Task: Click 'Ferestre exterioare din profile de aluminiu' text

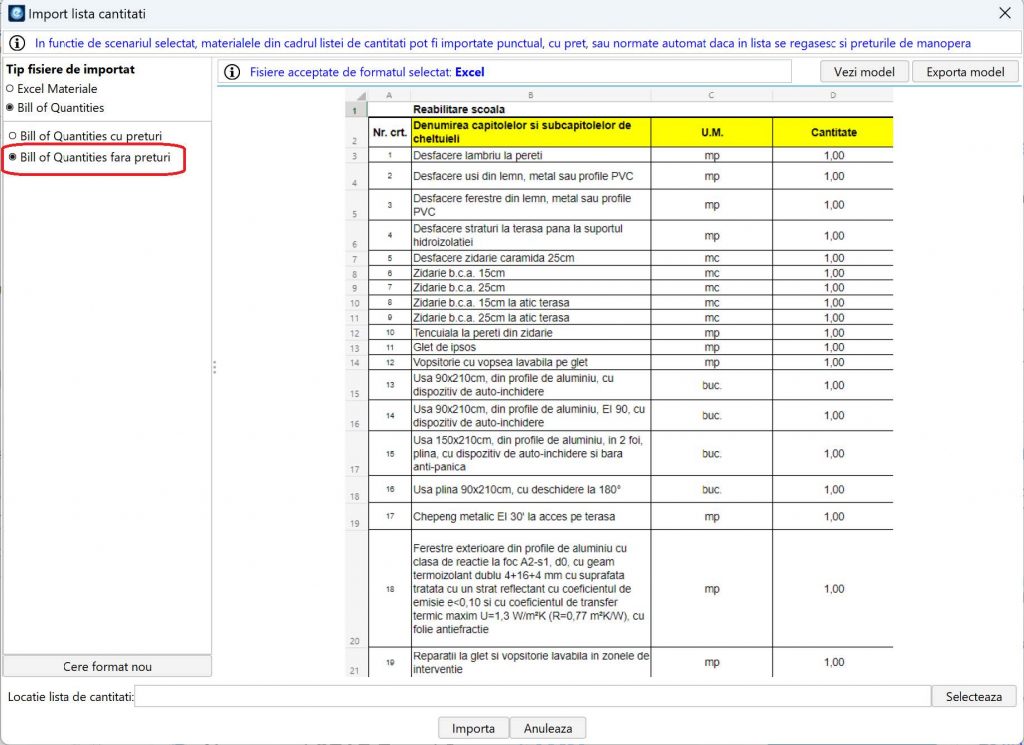Action: [x=528, y=589]
